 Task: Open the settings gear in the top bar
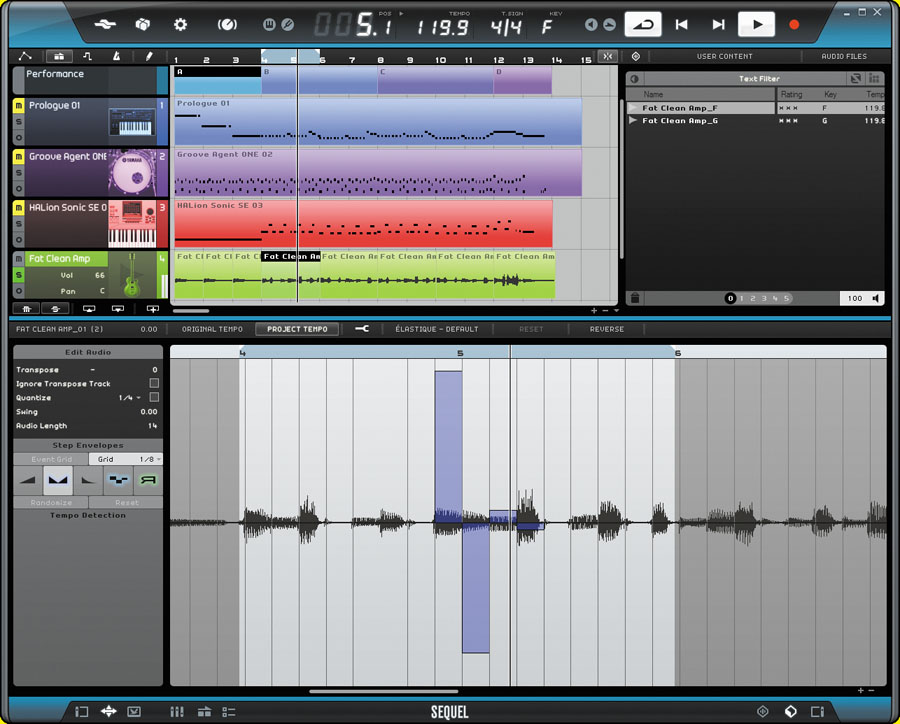[180, 25]
